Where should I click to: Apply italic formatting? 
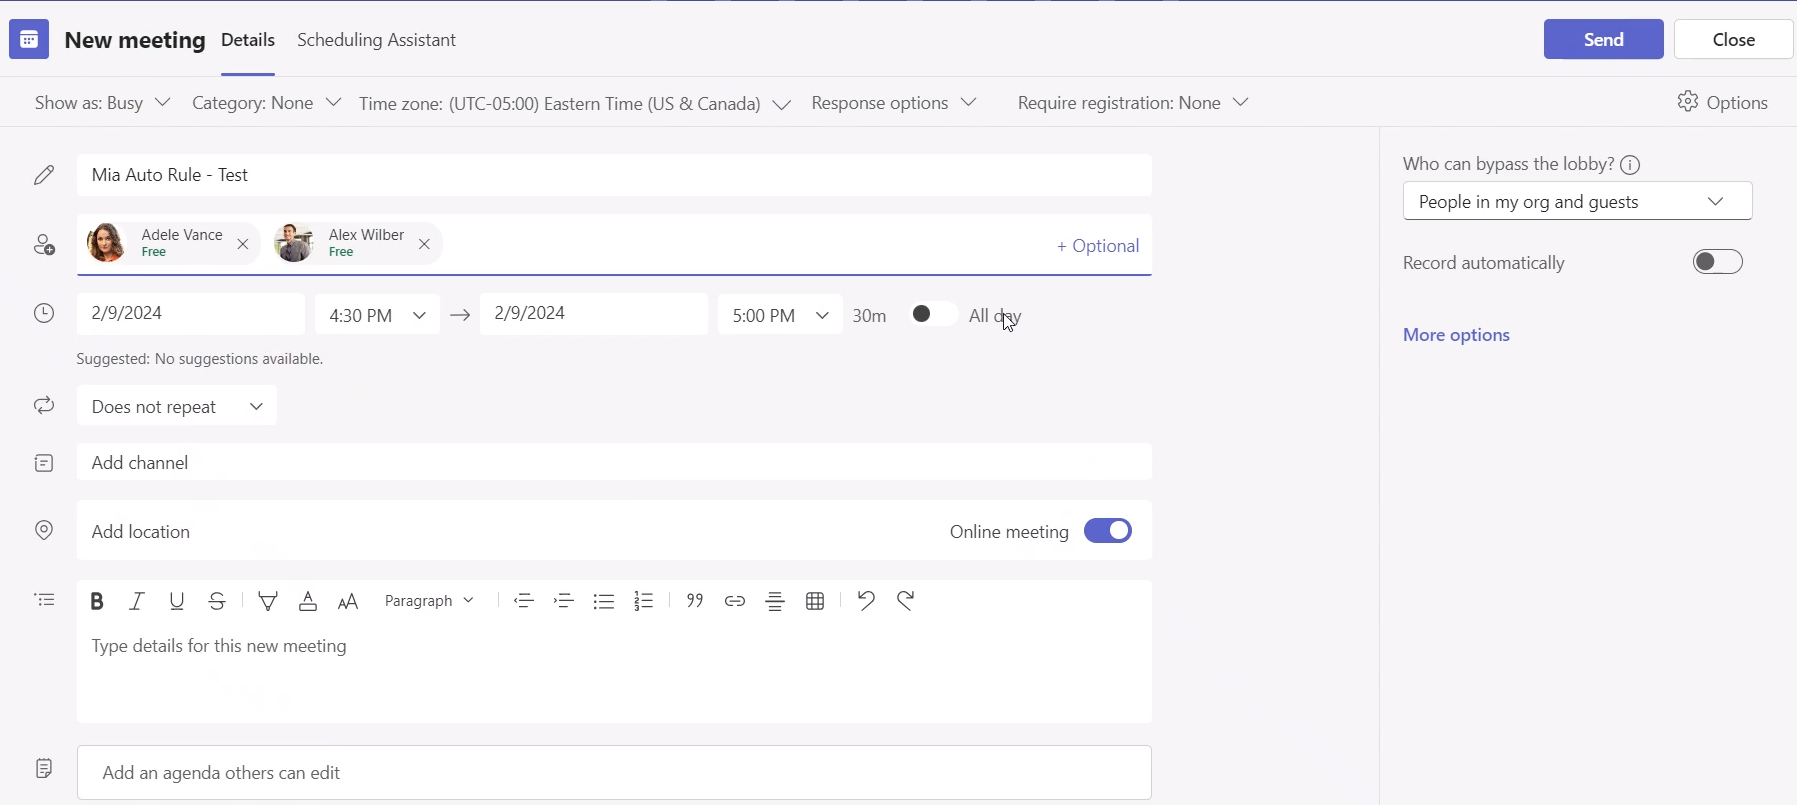[x=137, y=601]
